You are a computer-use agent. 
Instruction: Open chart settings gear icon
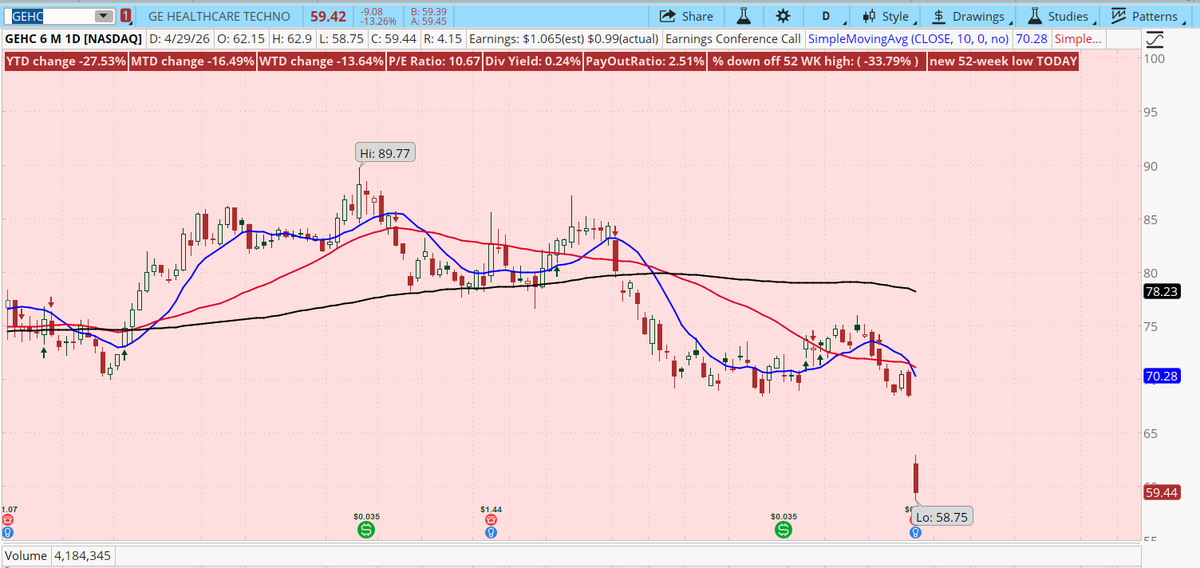click(782, 16)
